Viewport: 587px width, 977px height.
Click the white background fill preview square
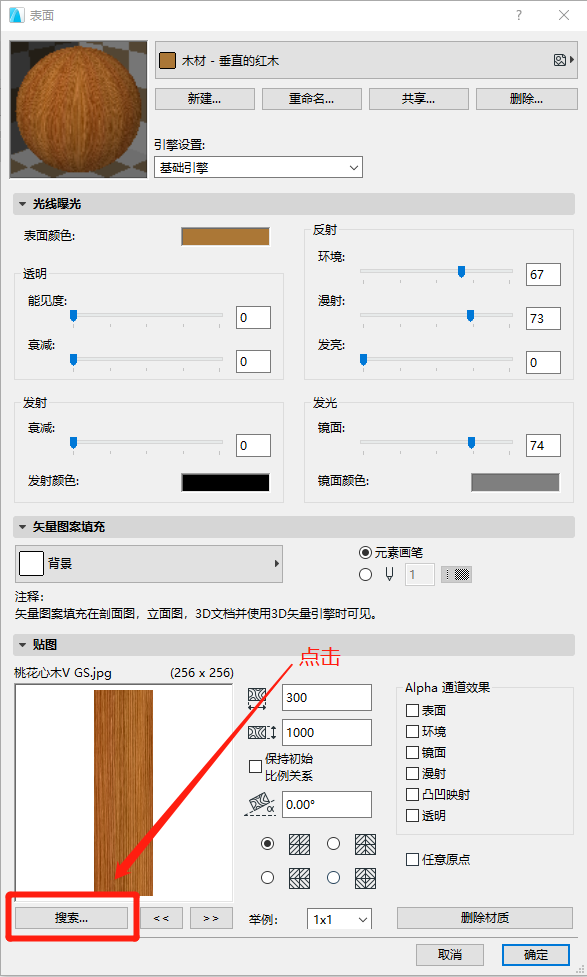click(x=31, y=563)
